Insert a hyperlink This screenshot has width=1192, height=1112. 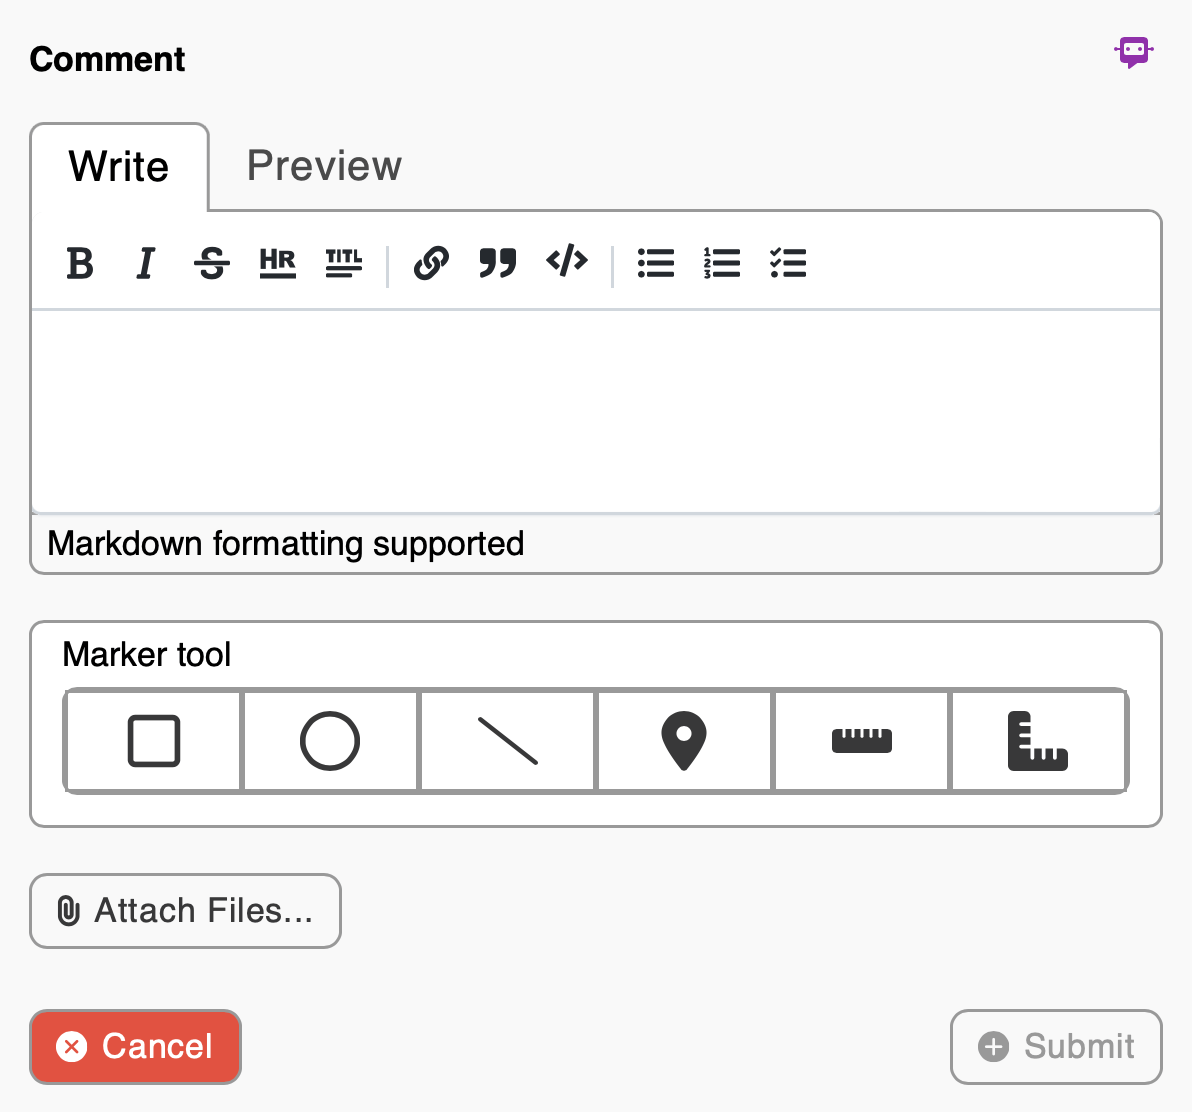pos(431,263)
